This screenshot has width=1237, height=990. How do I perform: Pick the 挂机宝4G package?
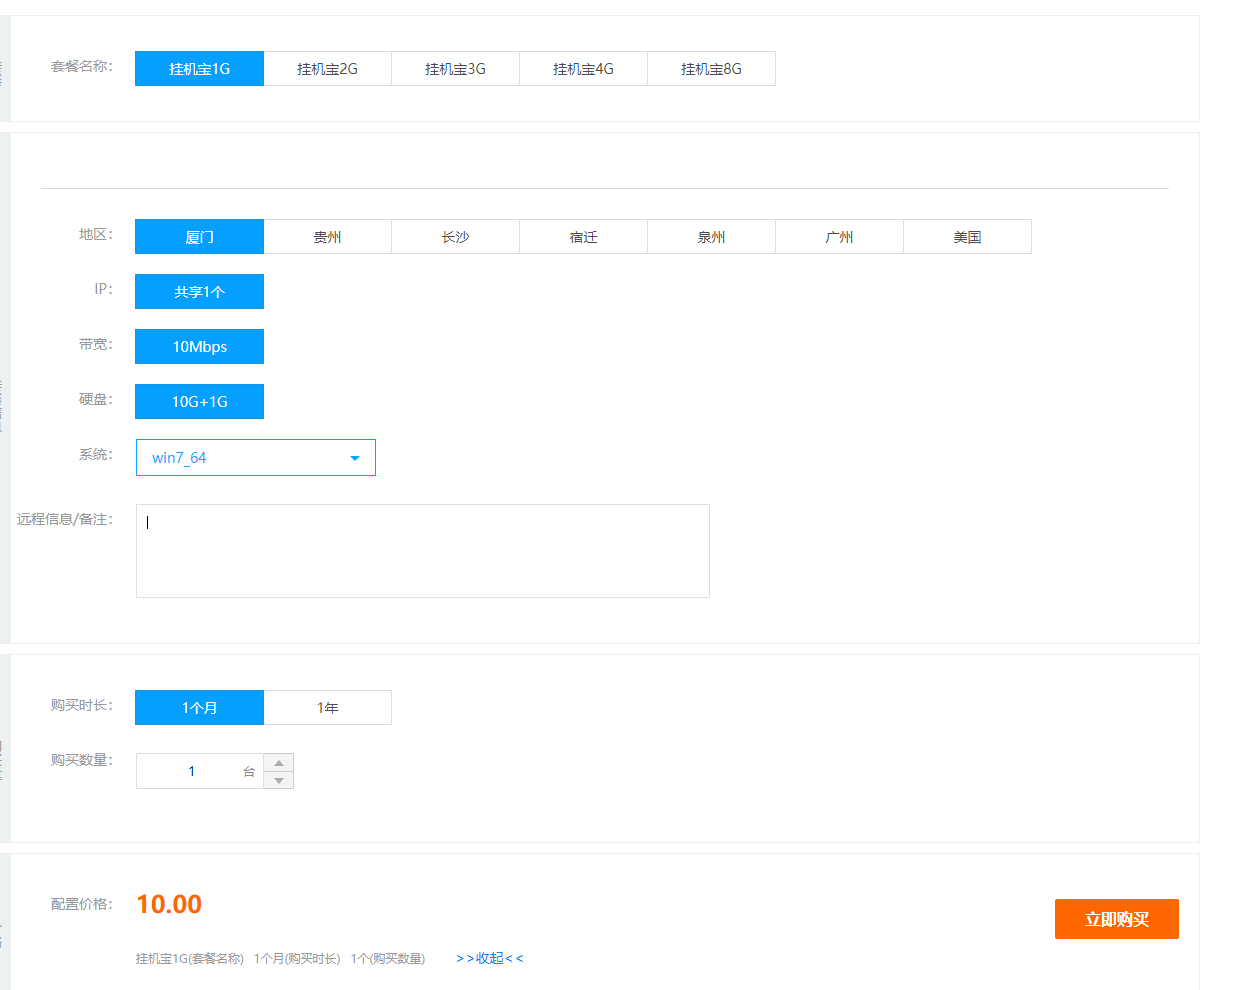[583, 69]
